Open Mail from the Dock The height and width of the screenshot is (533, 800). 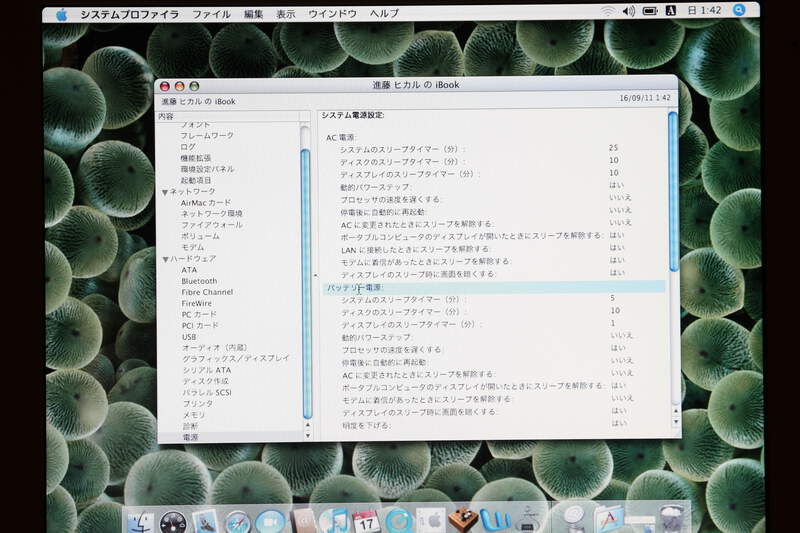tap(206, 522)
